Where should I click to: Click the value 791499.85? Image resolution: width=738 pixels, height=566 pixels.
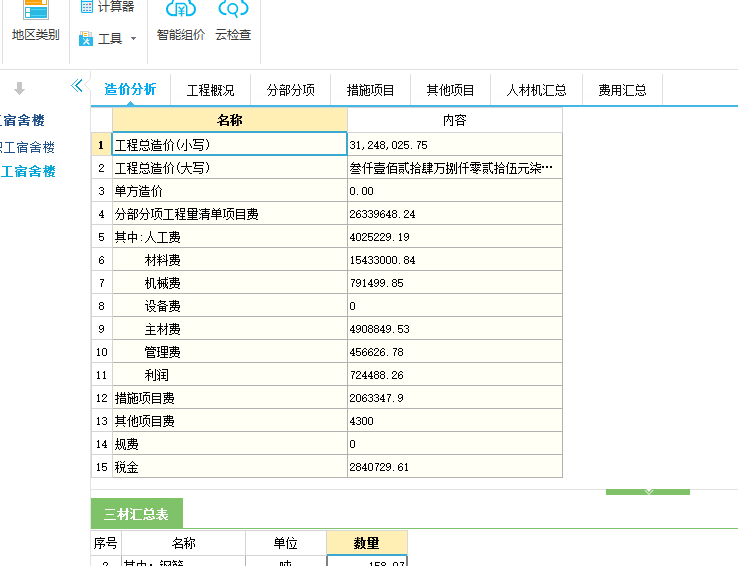pos(455,283)
